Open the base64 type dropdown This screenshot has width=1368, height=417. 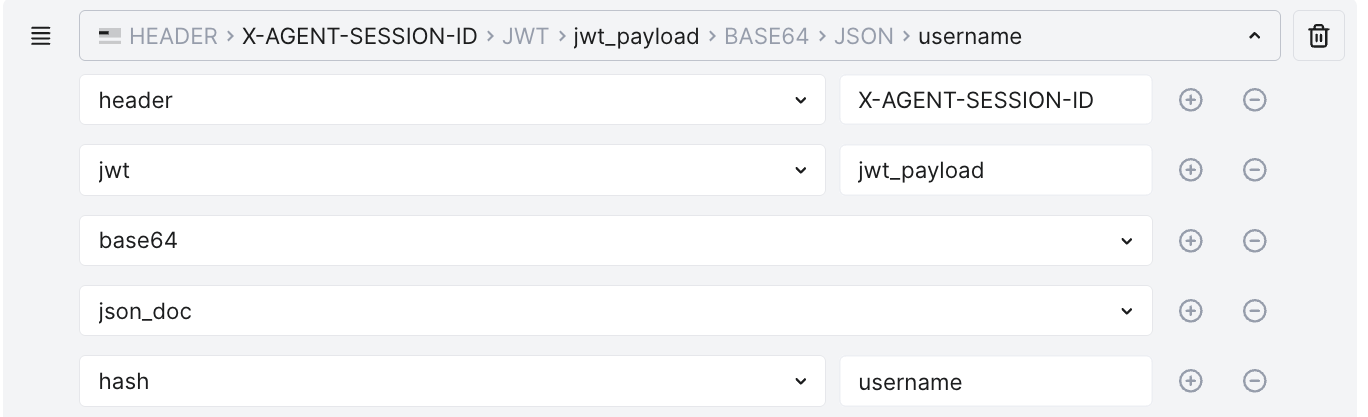point(615,241)
